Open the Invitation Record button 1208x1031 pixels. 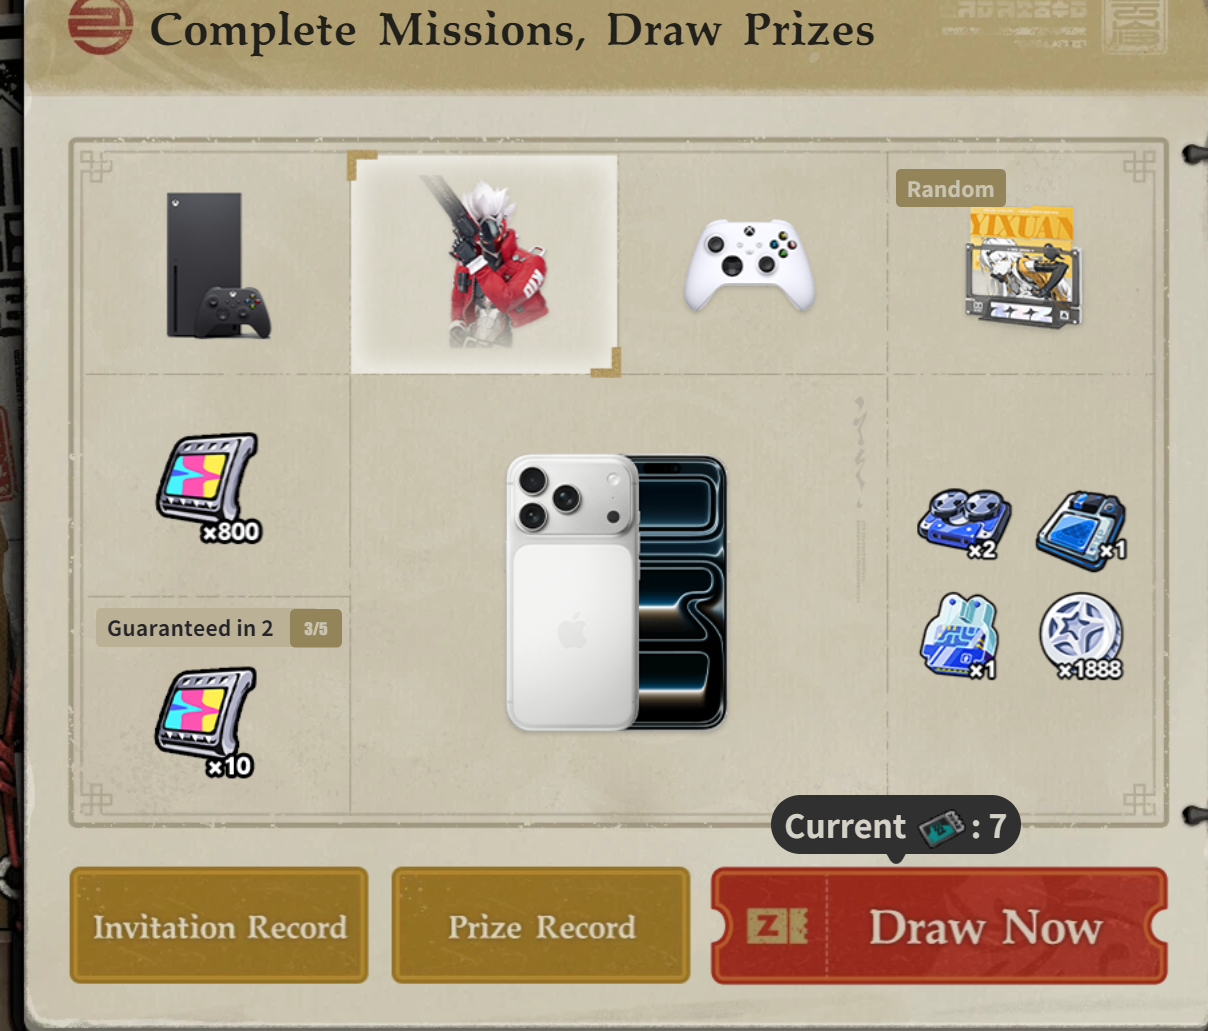coord(219,926)
